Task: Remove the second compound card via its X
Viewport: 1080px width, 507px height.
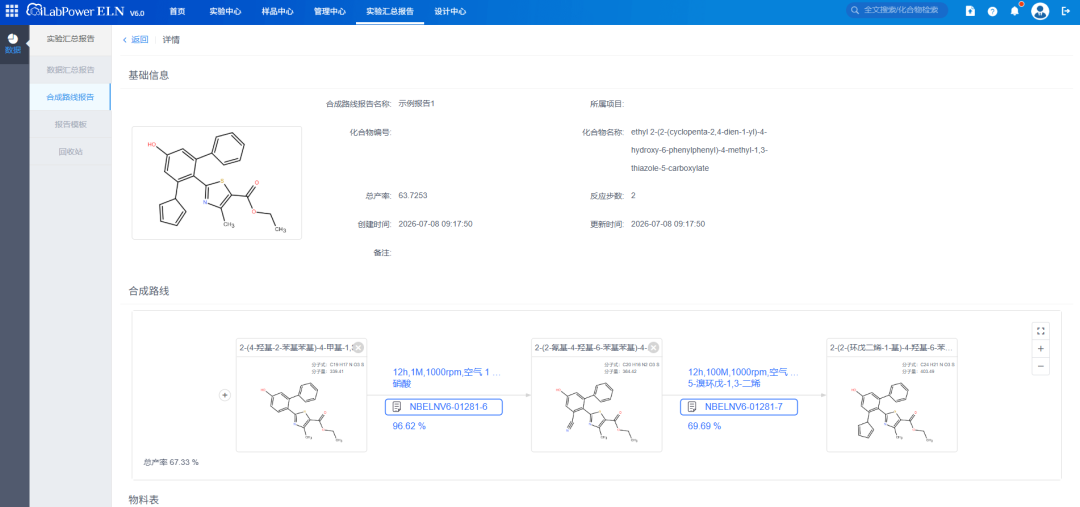Action: click(654, 348)
